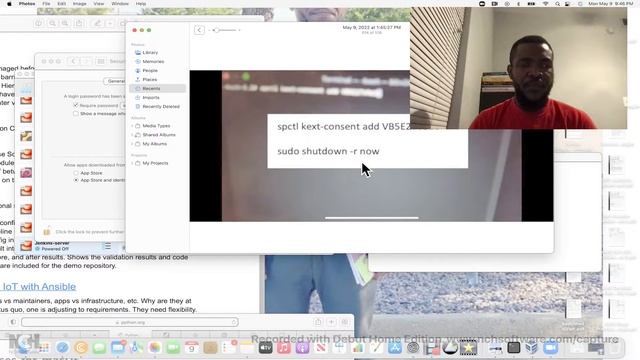Open the Edit menu

click(61, 4)
